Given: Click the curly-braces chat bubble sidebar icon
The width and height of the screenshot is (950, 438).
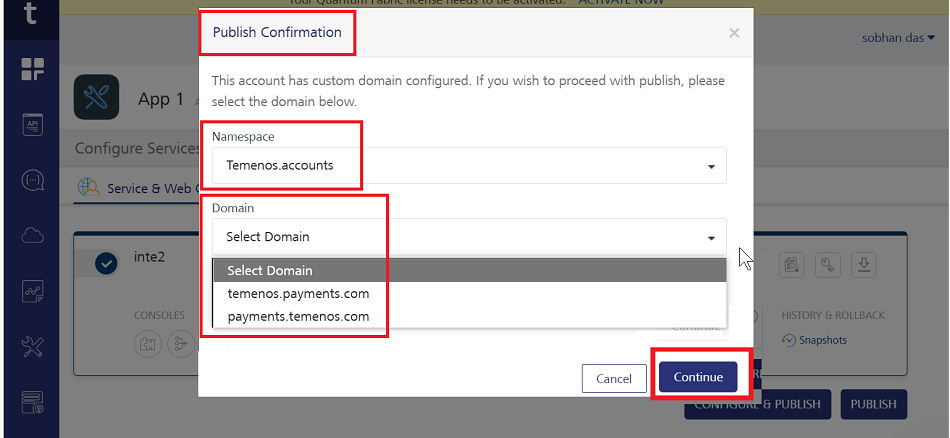Looking at the screenshot, I should click(33, 180).
